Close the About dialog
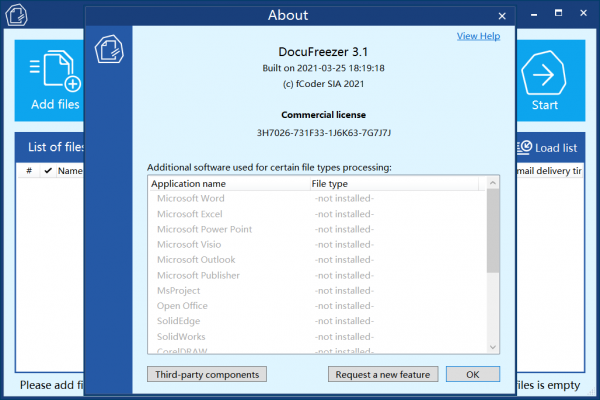 coord(502,16)
